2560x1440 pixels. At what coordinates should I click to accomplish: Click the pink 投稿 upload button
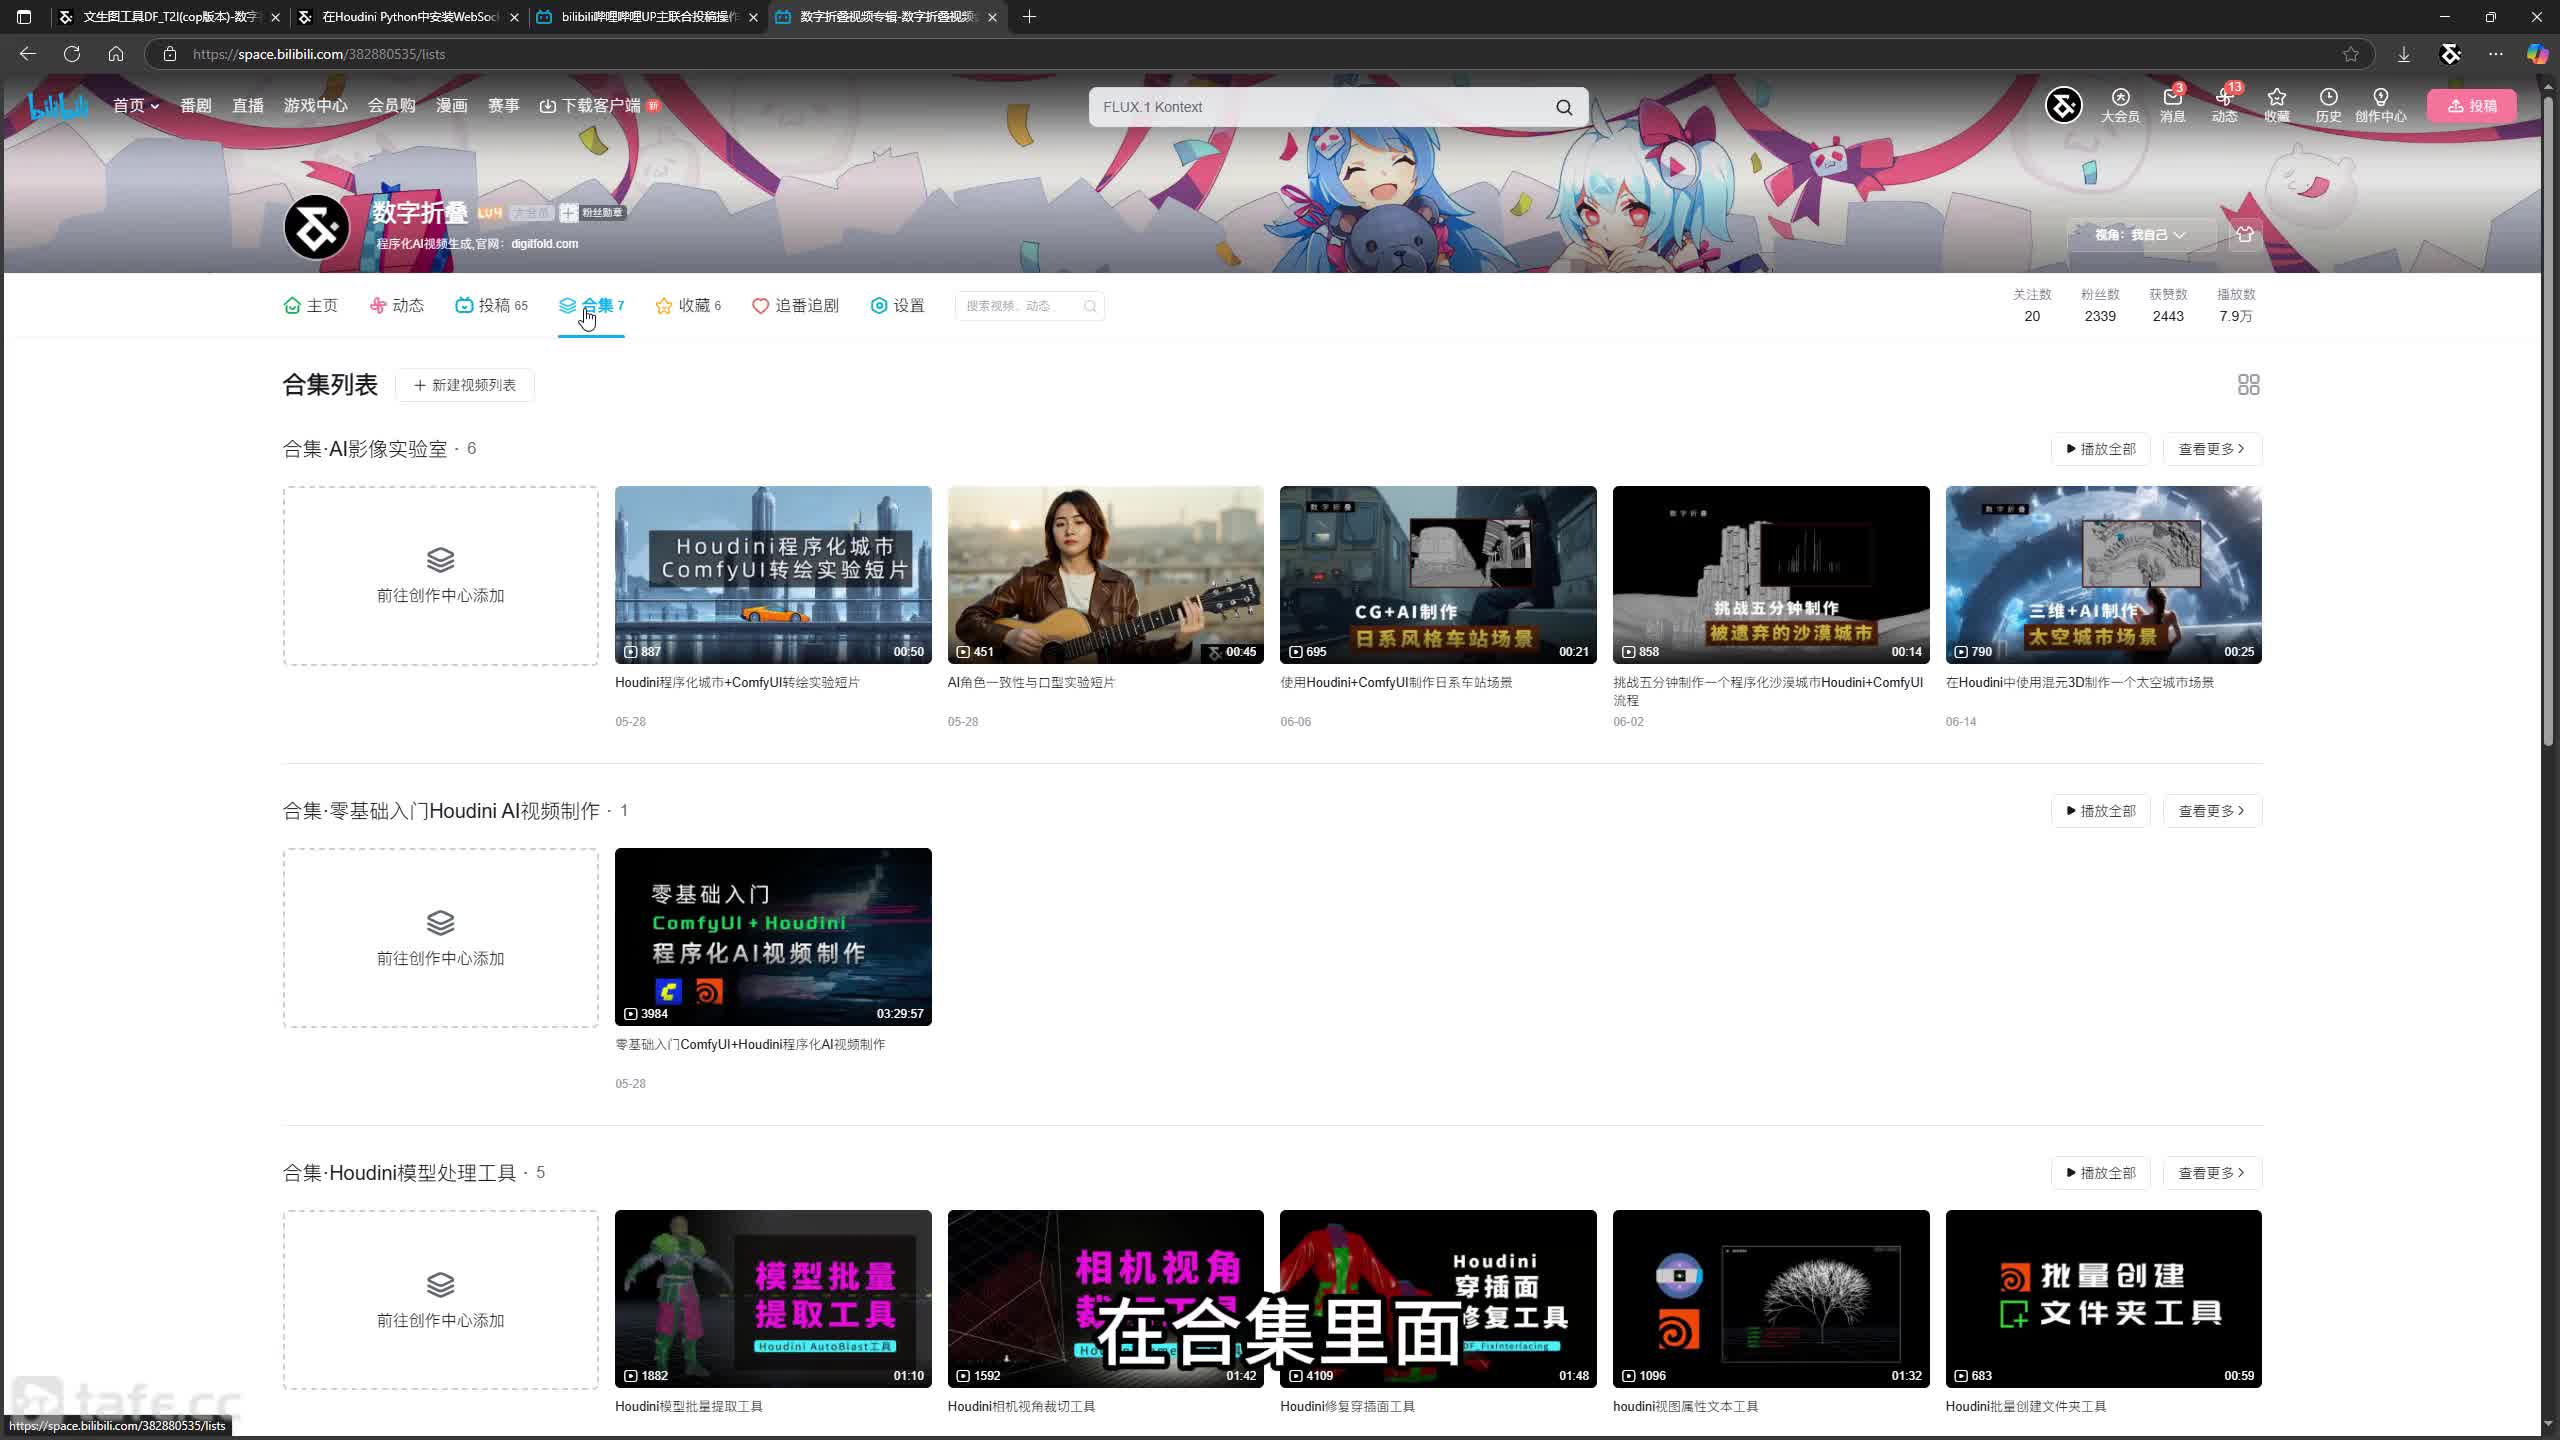click(x=2472, y=106)
